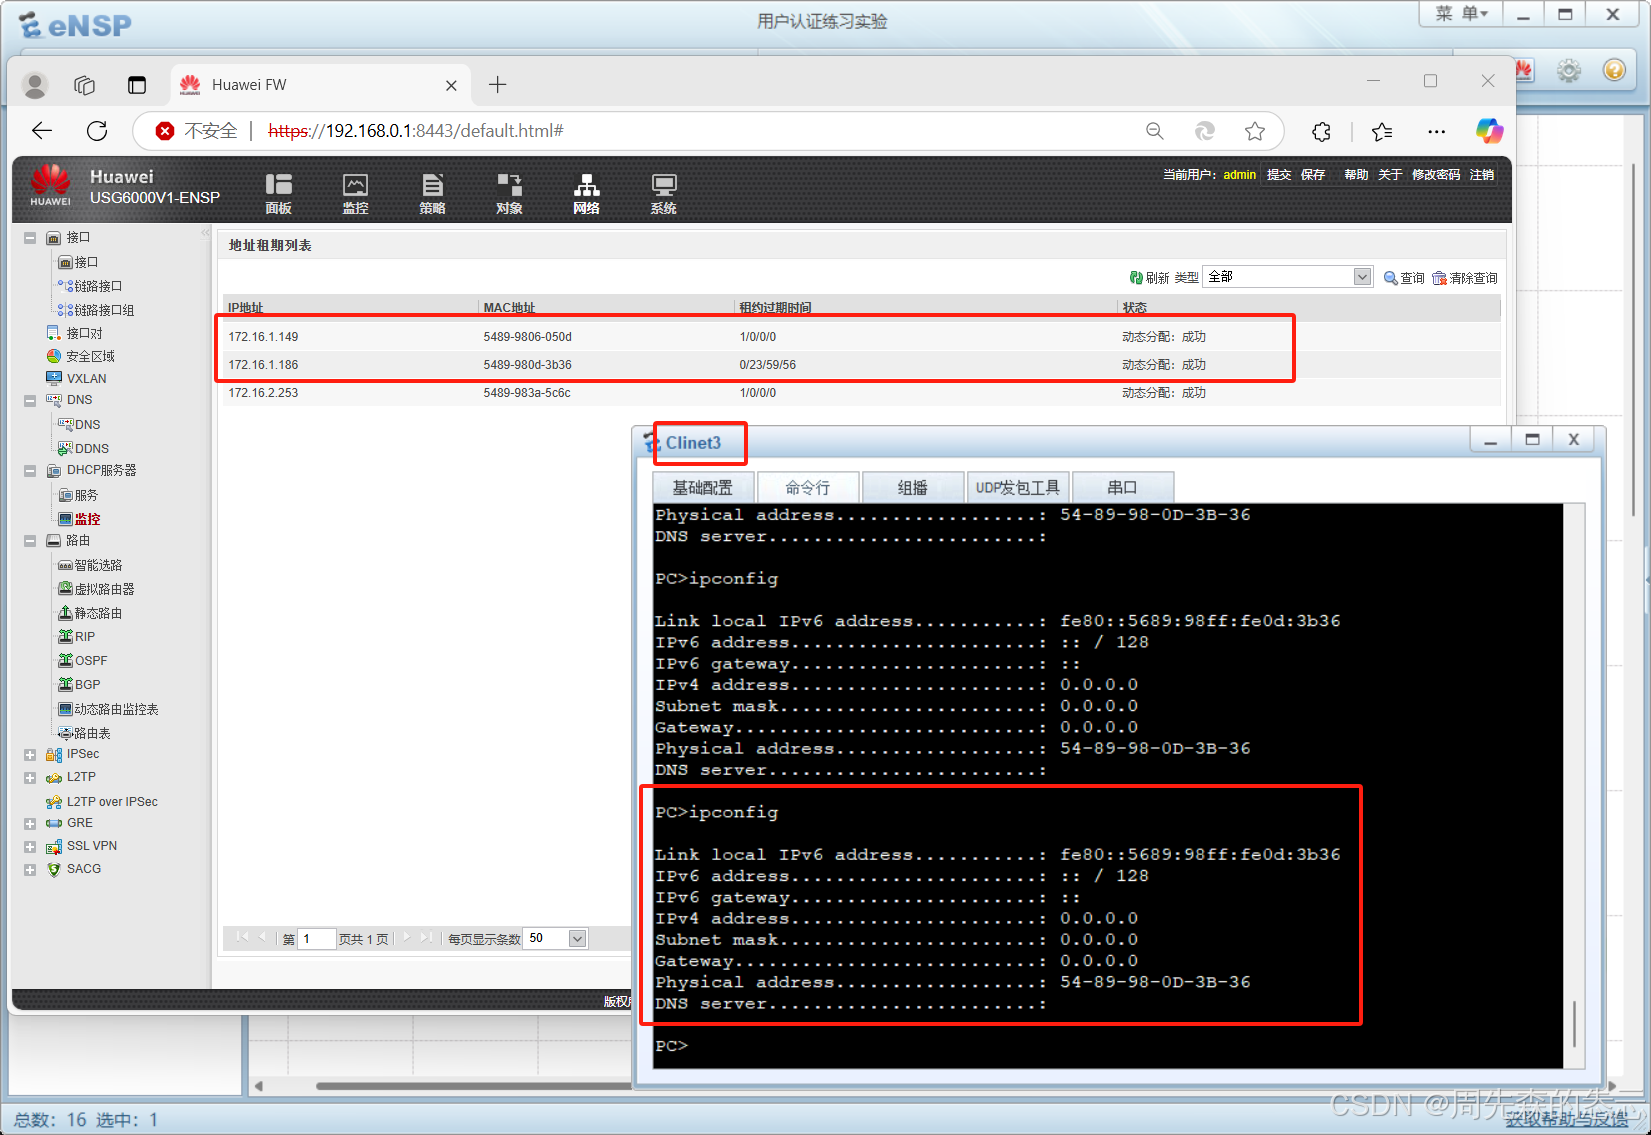Select DDNS in the tree

click(x=91, y=449)
